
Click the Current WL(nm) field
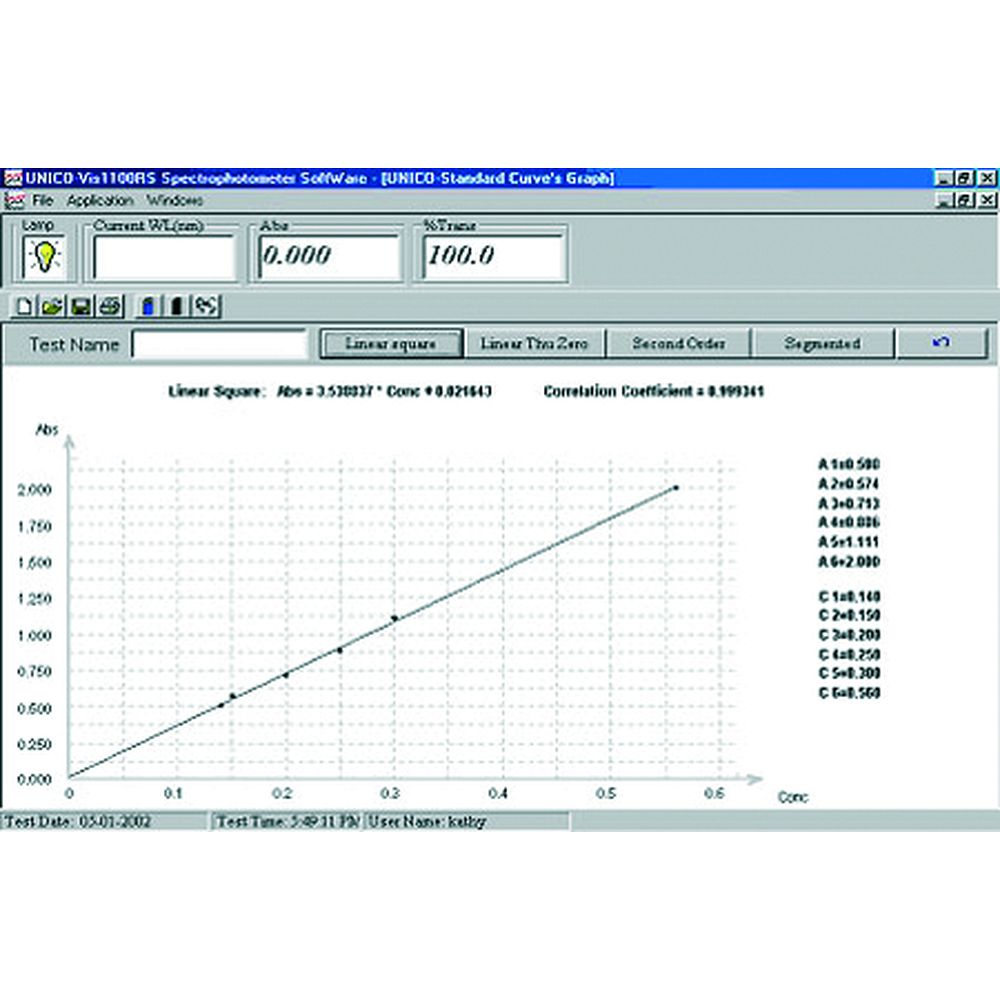[164, 258]
